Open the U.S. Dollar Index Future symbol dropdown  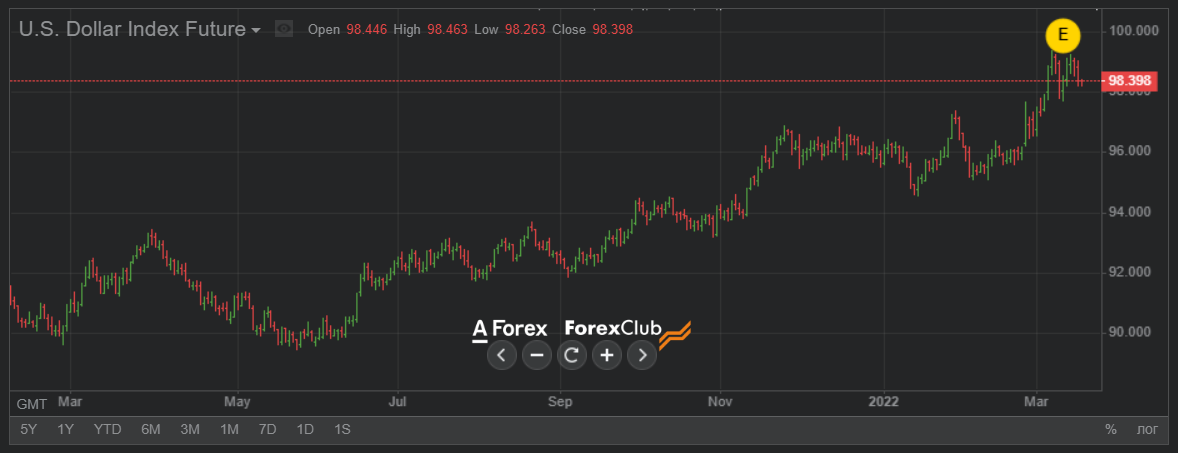[140, 29]
